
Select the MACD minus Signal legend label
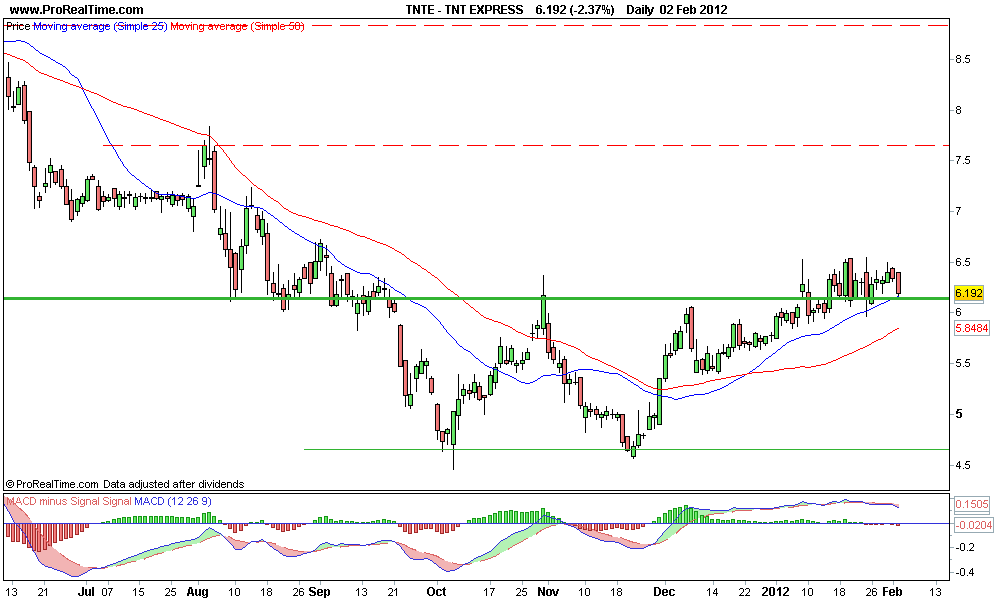pyautogui.click(x=53, y=501)
